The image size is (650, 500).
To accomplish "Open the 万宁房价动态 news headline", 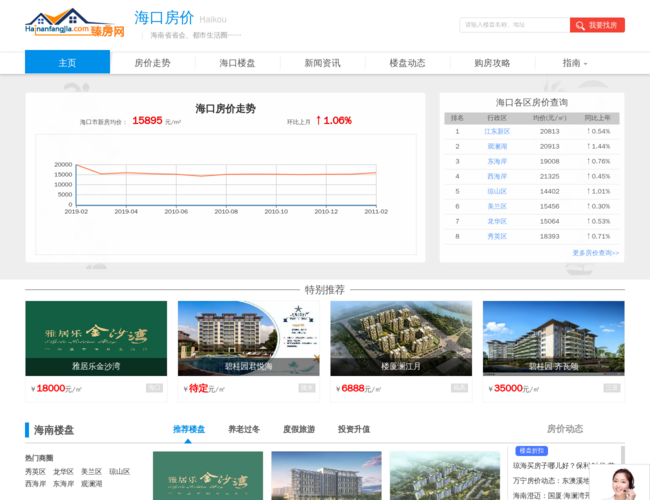I will pyautogui.click(x=551, y=481).
